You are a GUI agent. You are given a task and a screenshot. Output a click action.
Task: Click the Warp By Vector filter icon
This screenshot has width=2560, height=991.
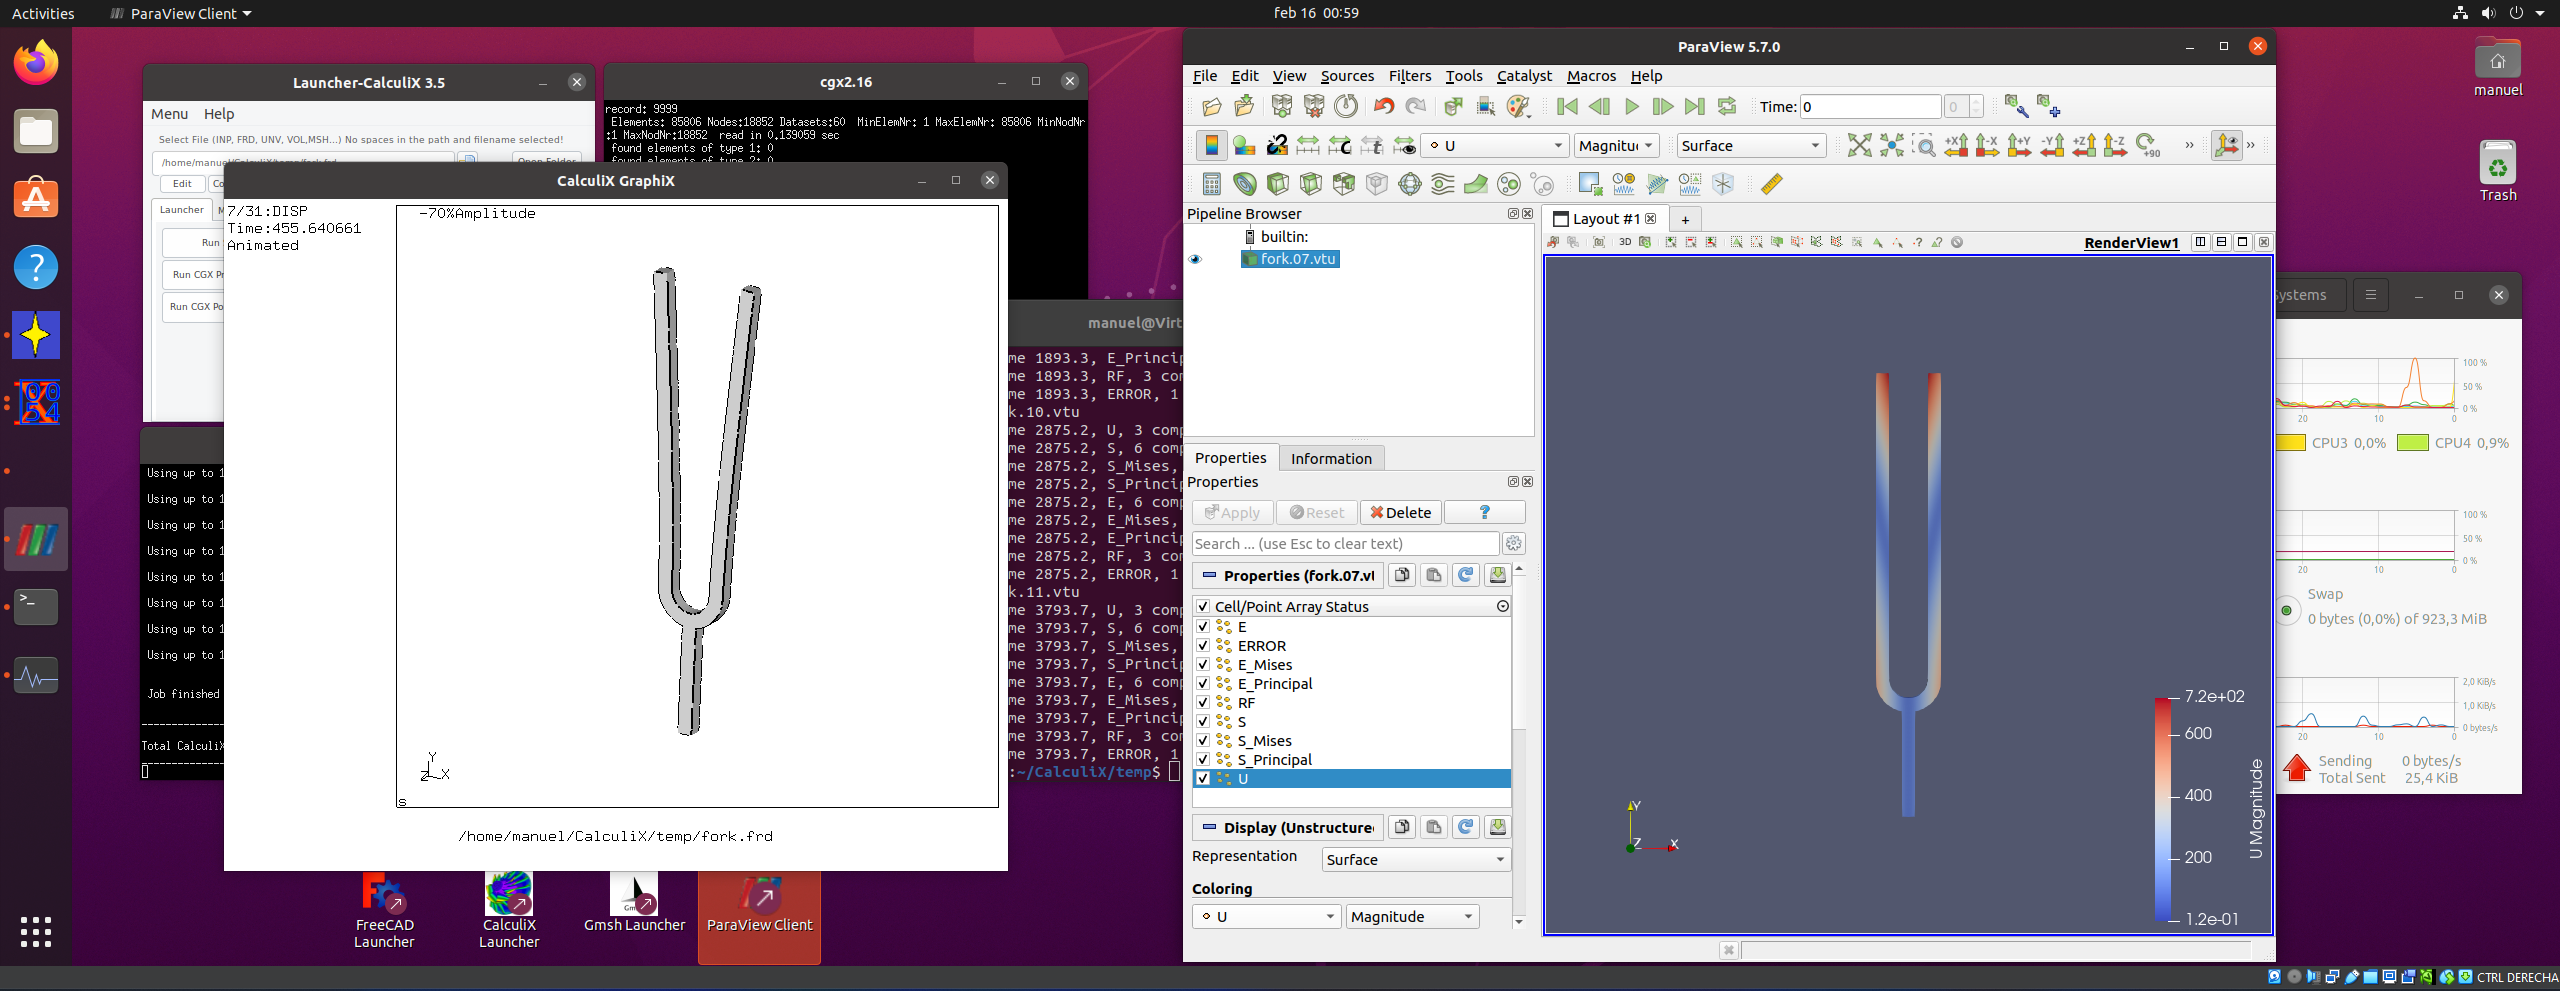pyautogui.click(x=1476, y=184)
